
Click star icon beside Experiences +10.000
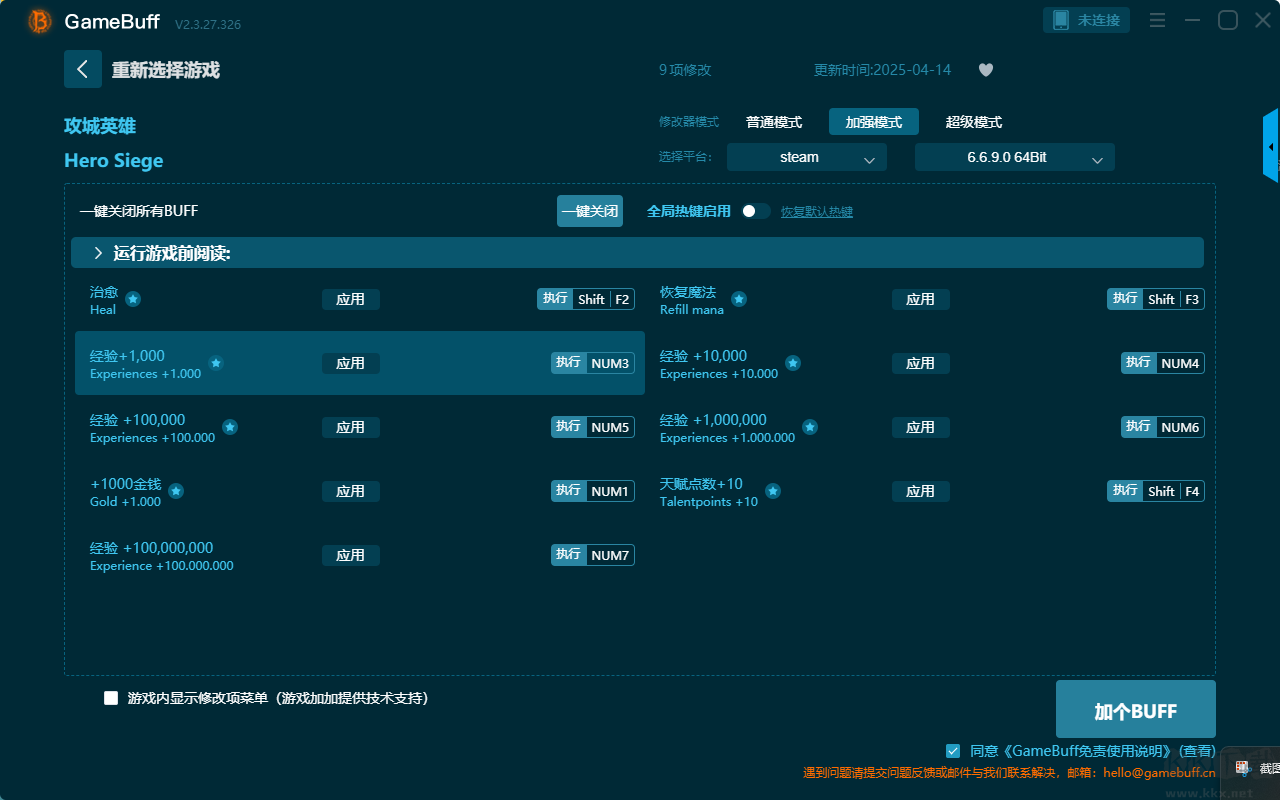793,363
